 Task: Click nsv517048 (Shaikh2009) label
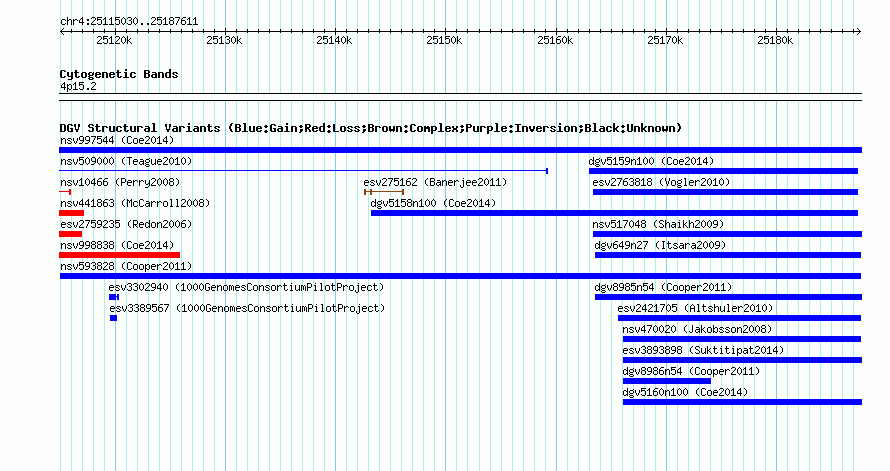658,224
